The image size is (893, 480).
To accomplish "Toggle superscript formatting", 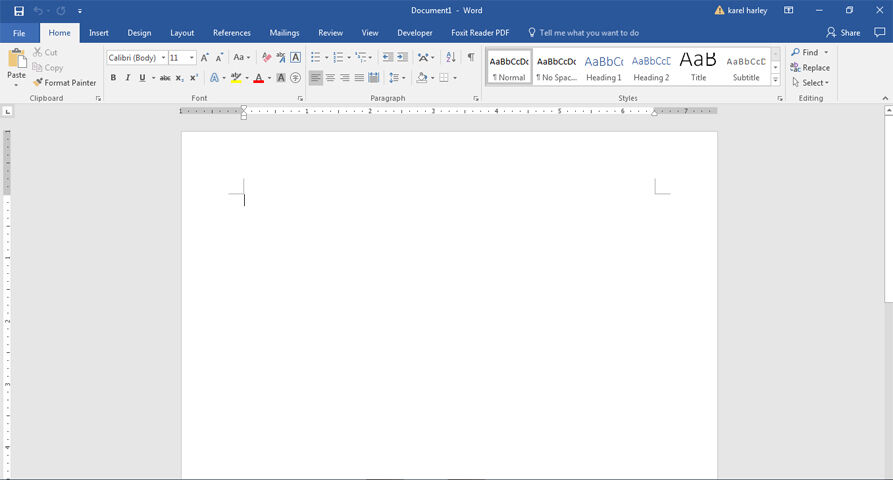I will point(194,77).
